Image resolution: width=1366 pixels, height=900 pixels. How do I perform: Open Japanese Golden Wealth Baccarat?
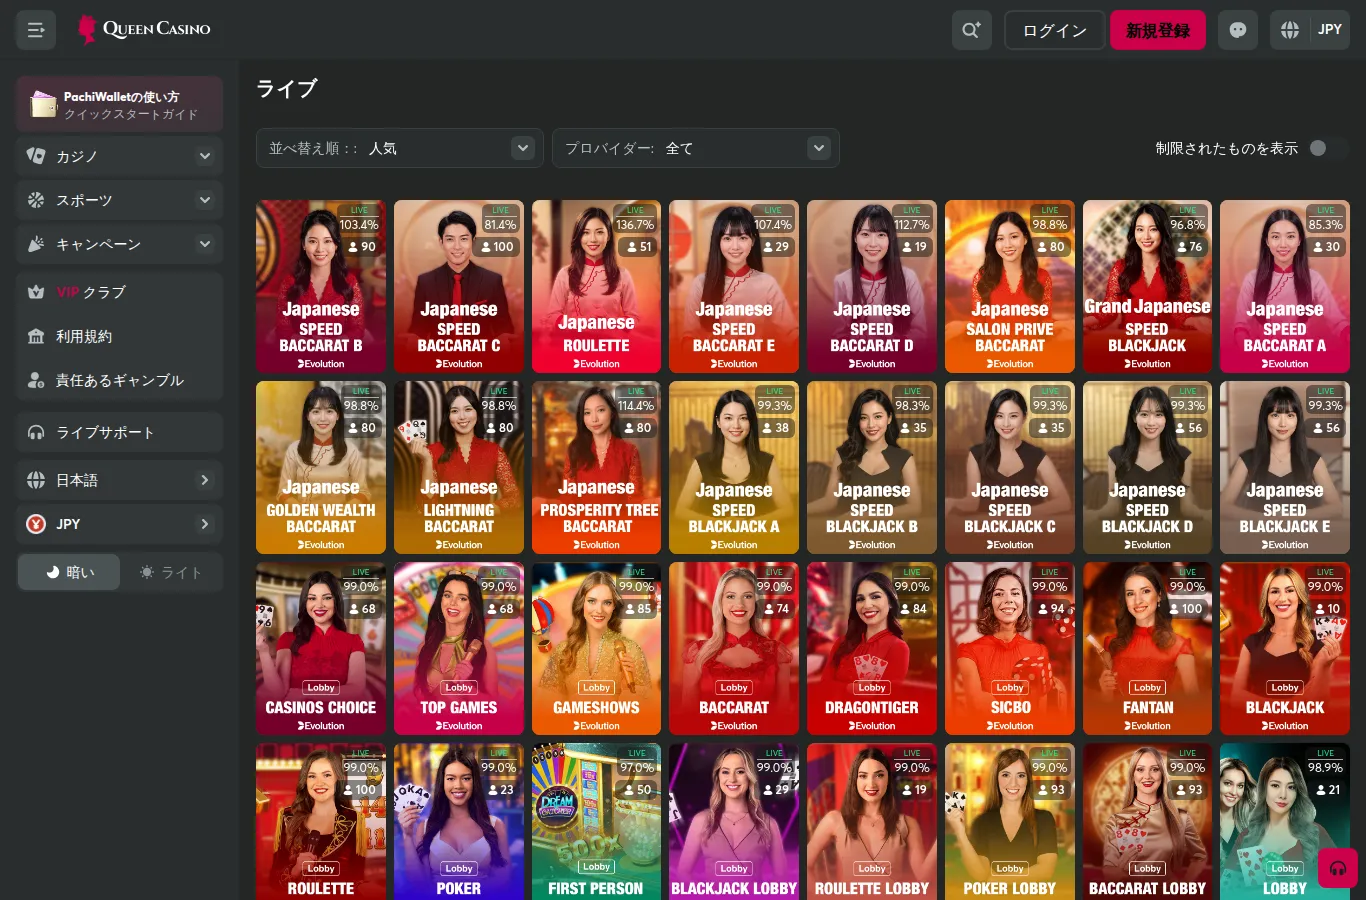(x=321, y=467)
